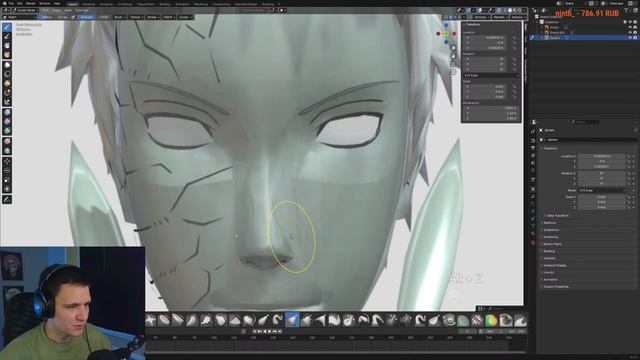Adjust brush Strength slider

tap(93, 17)
